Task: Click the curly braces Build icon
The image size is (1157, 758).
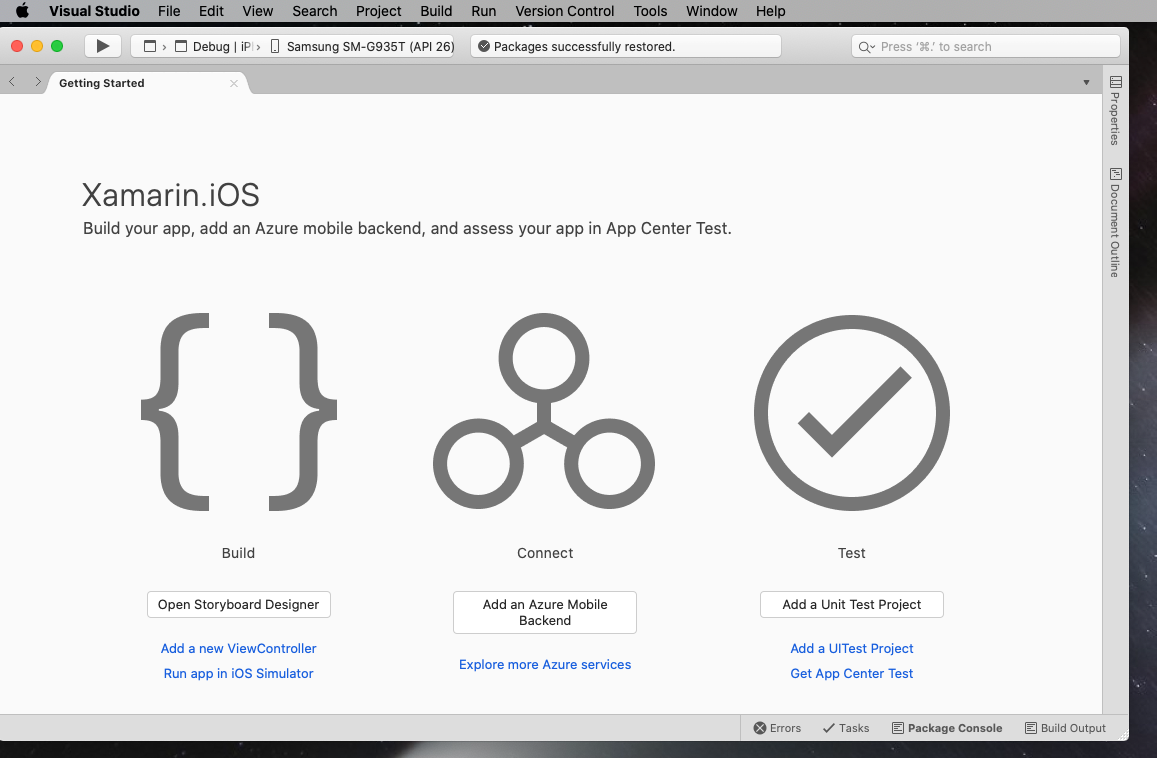Action: pyautogui.click(x=238, y=413)
